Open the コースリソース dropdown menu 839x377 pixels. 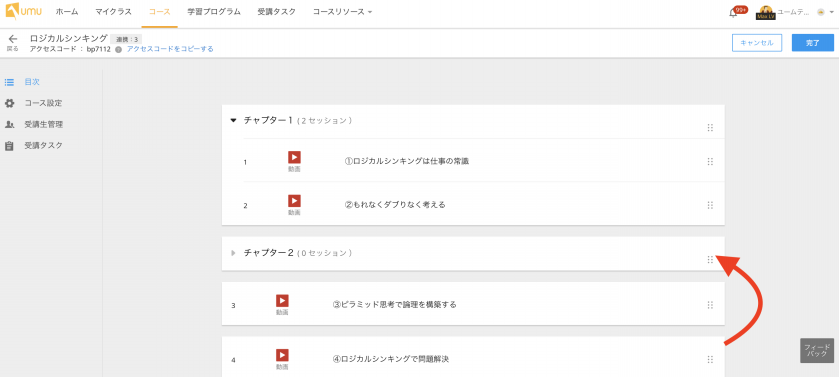tap(342, 12)
